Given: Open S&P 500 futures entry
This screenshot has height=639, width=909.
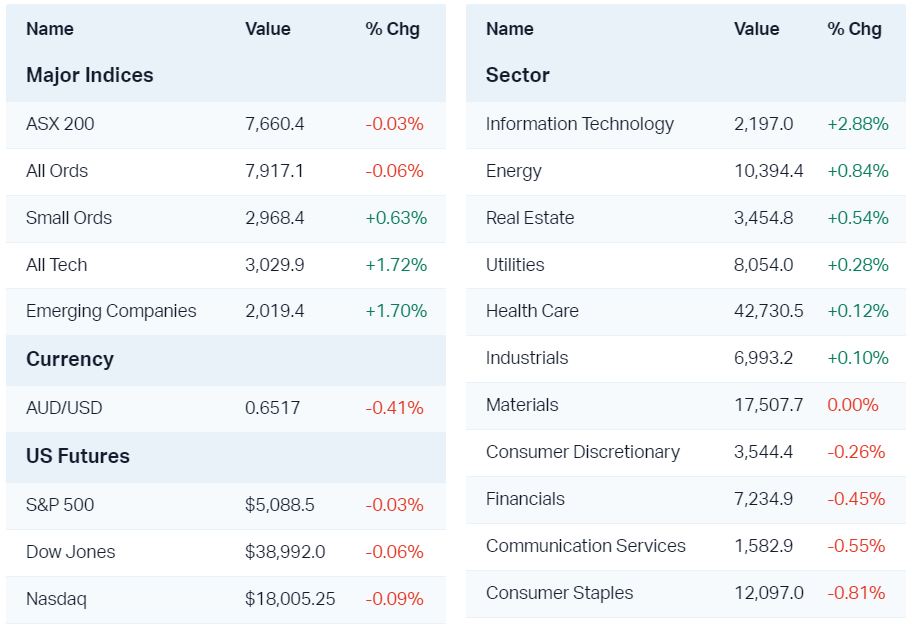Looking at the screenshot, I should [60, 505].
